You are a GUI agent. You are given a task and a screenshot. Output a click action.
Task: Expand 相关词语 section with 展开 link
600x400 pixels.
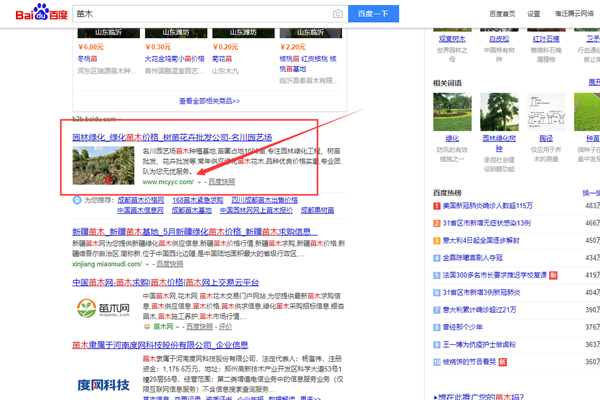[x=594, y=82]
